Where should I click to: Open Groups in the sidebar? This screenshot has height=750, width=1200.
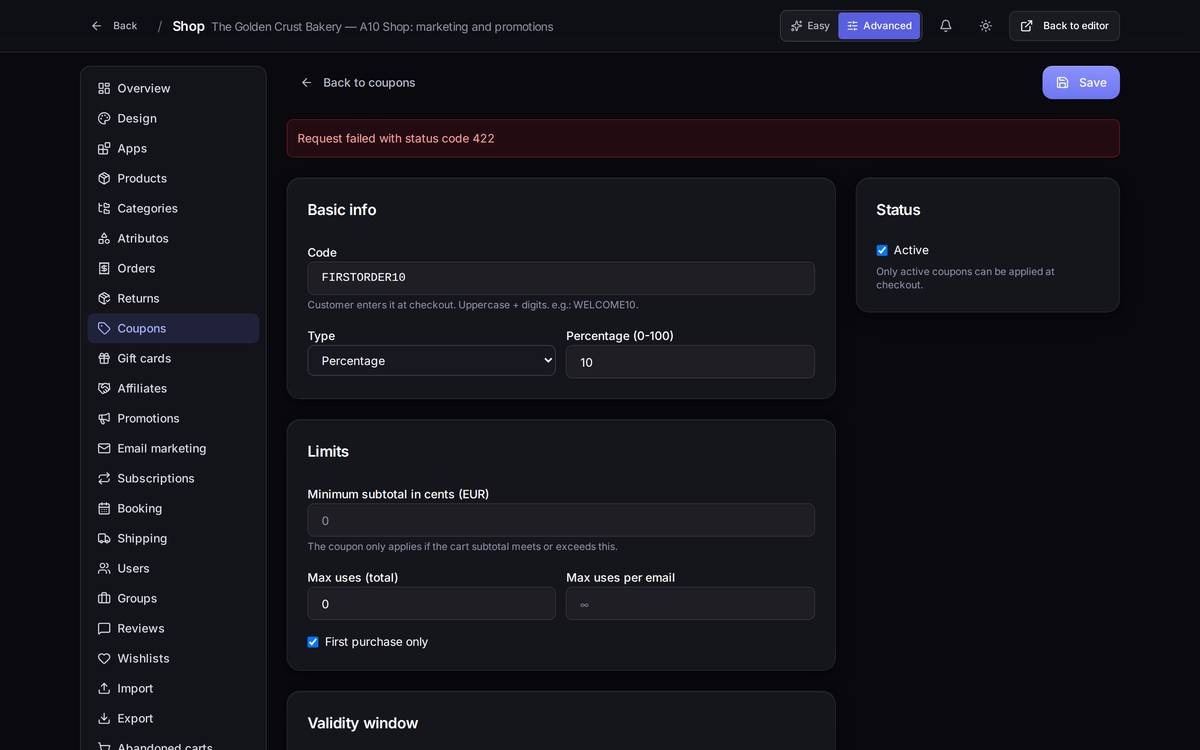tap(173, 598)
